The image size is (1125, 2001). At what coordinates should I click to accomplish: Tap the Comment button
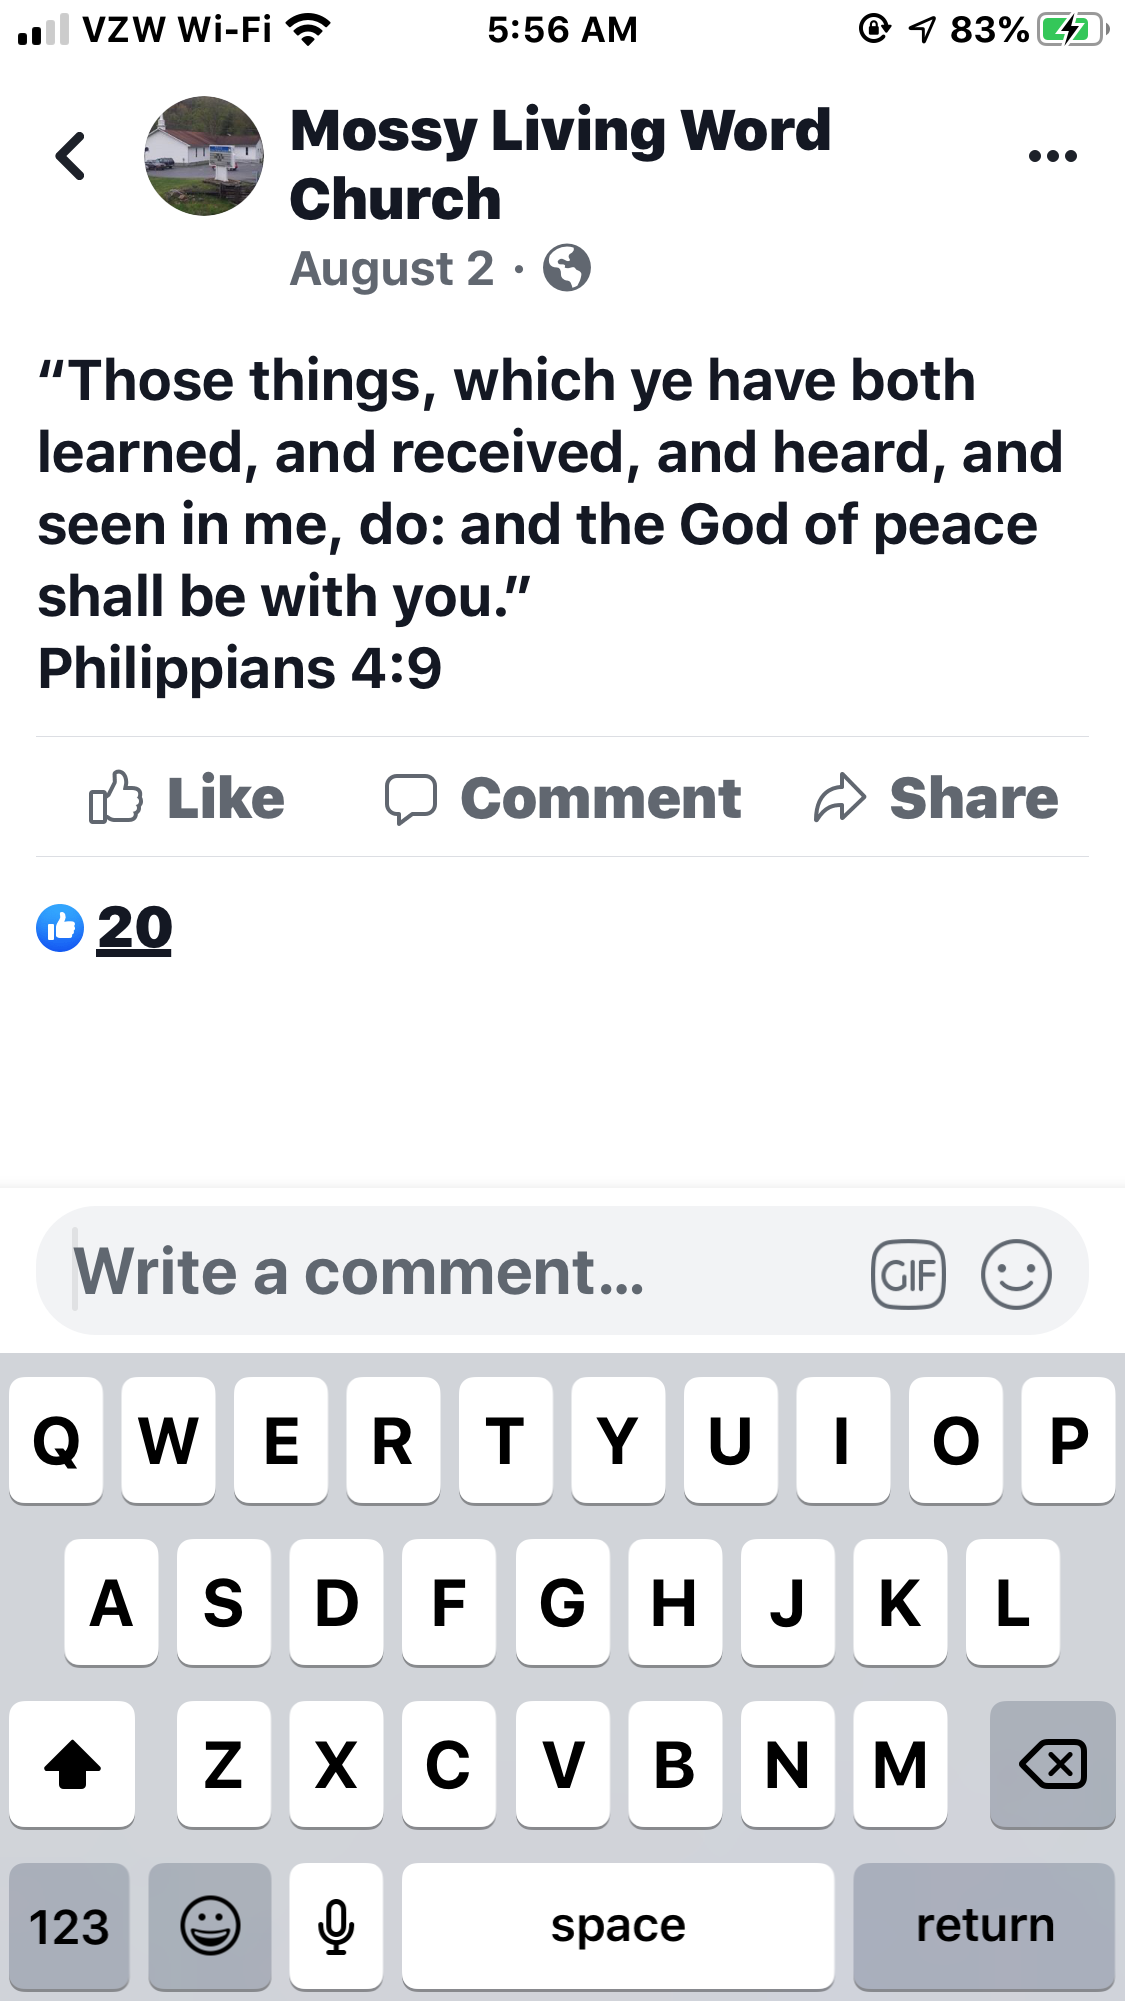tap(563, 798)
